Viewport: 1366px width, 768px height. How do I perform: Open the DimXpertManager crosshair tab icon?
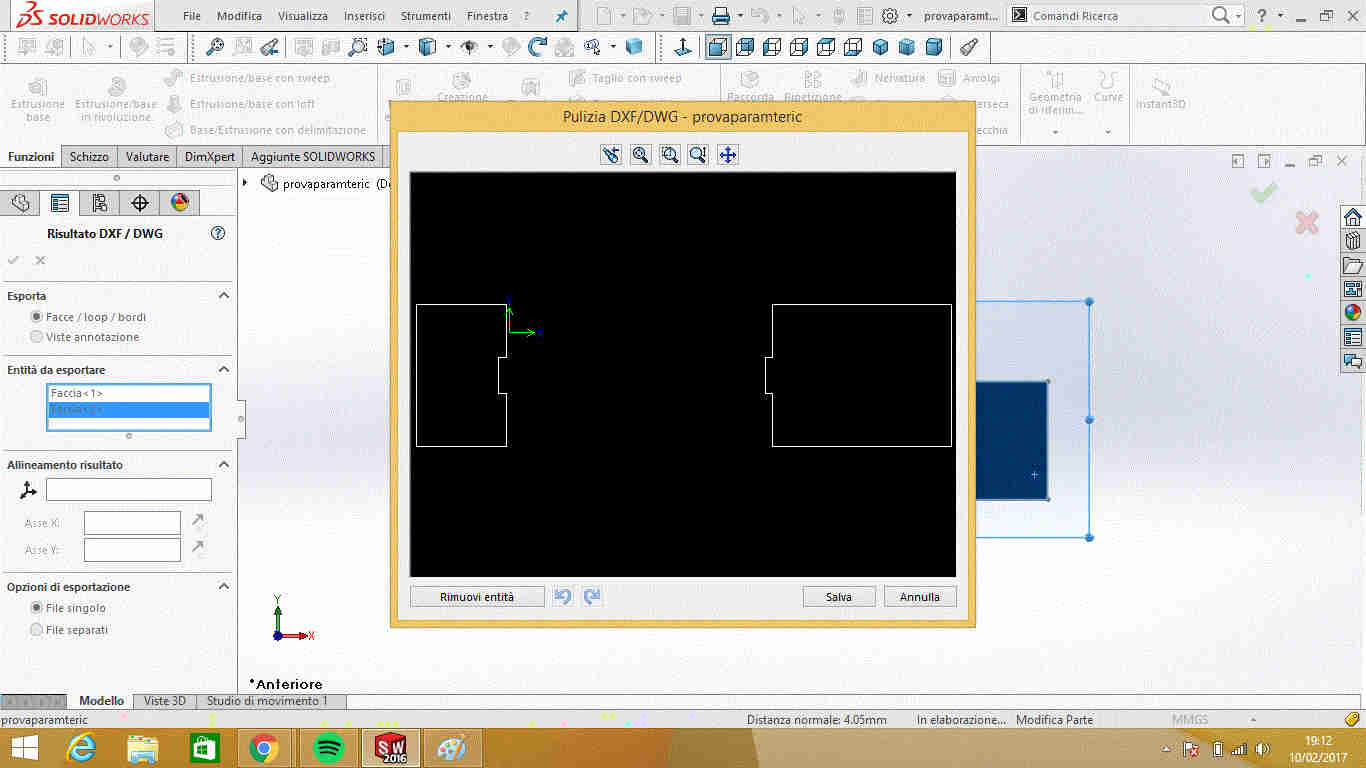[x=140, y=203]
